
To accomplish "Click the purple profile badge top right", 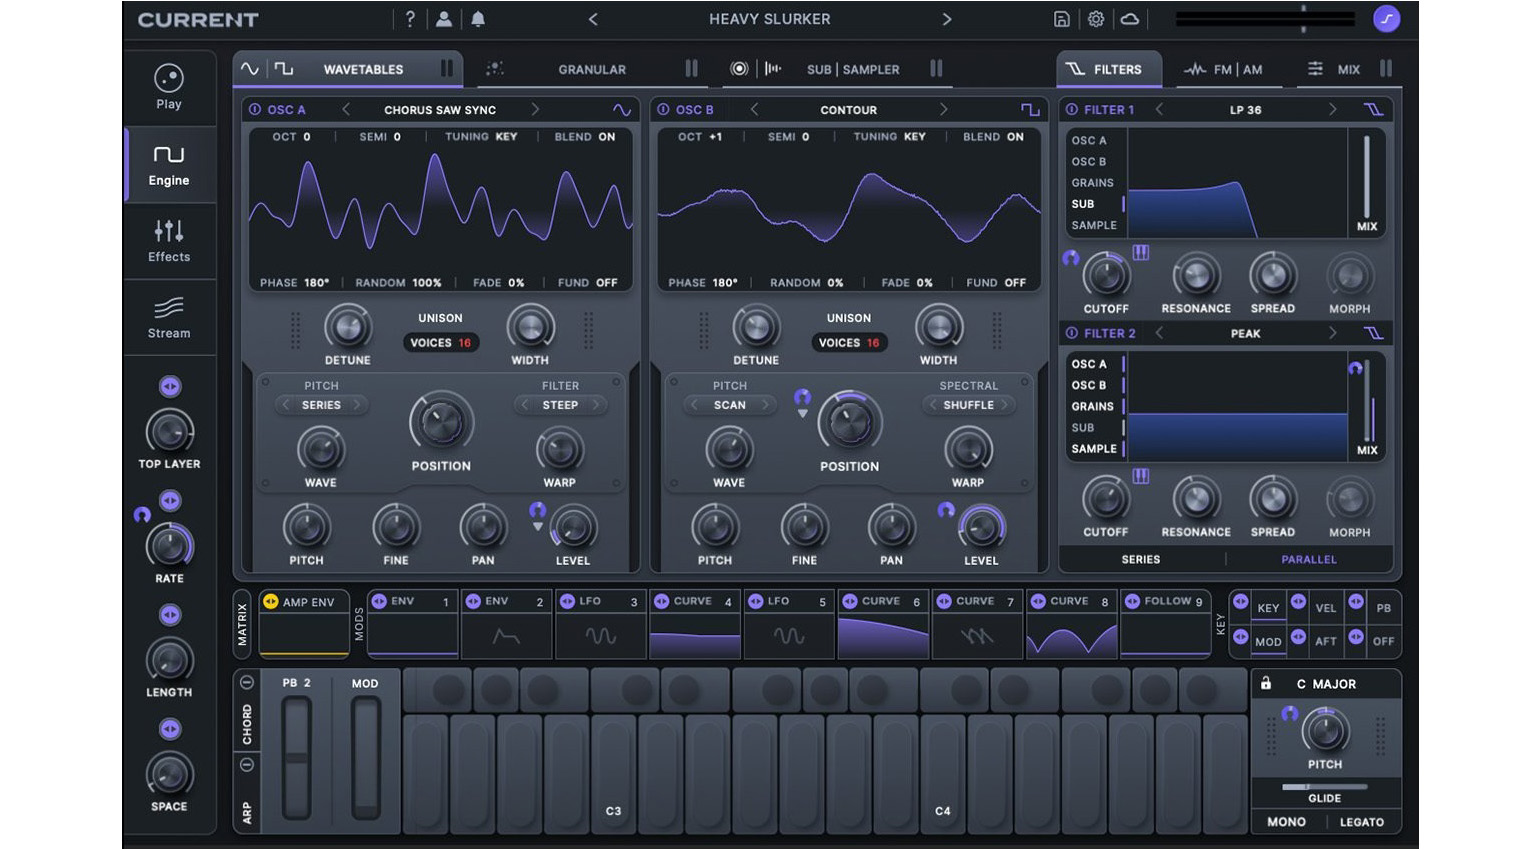I will point(1386,19).
